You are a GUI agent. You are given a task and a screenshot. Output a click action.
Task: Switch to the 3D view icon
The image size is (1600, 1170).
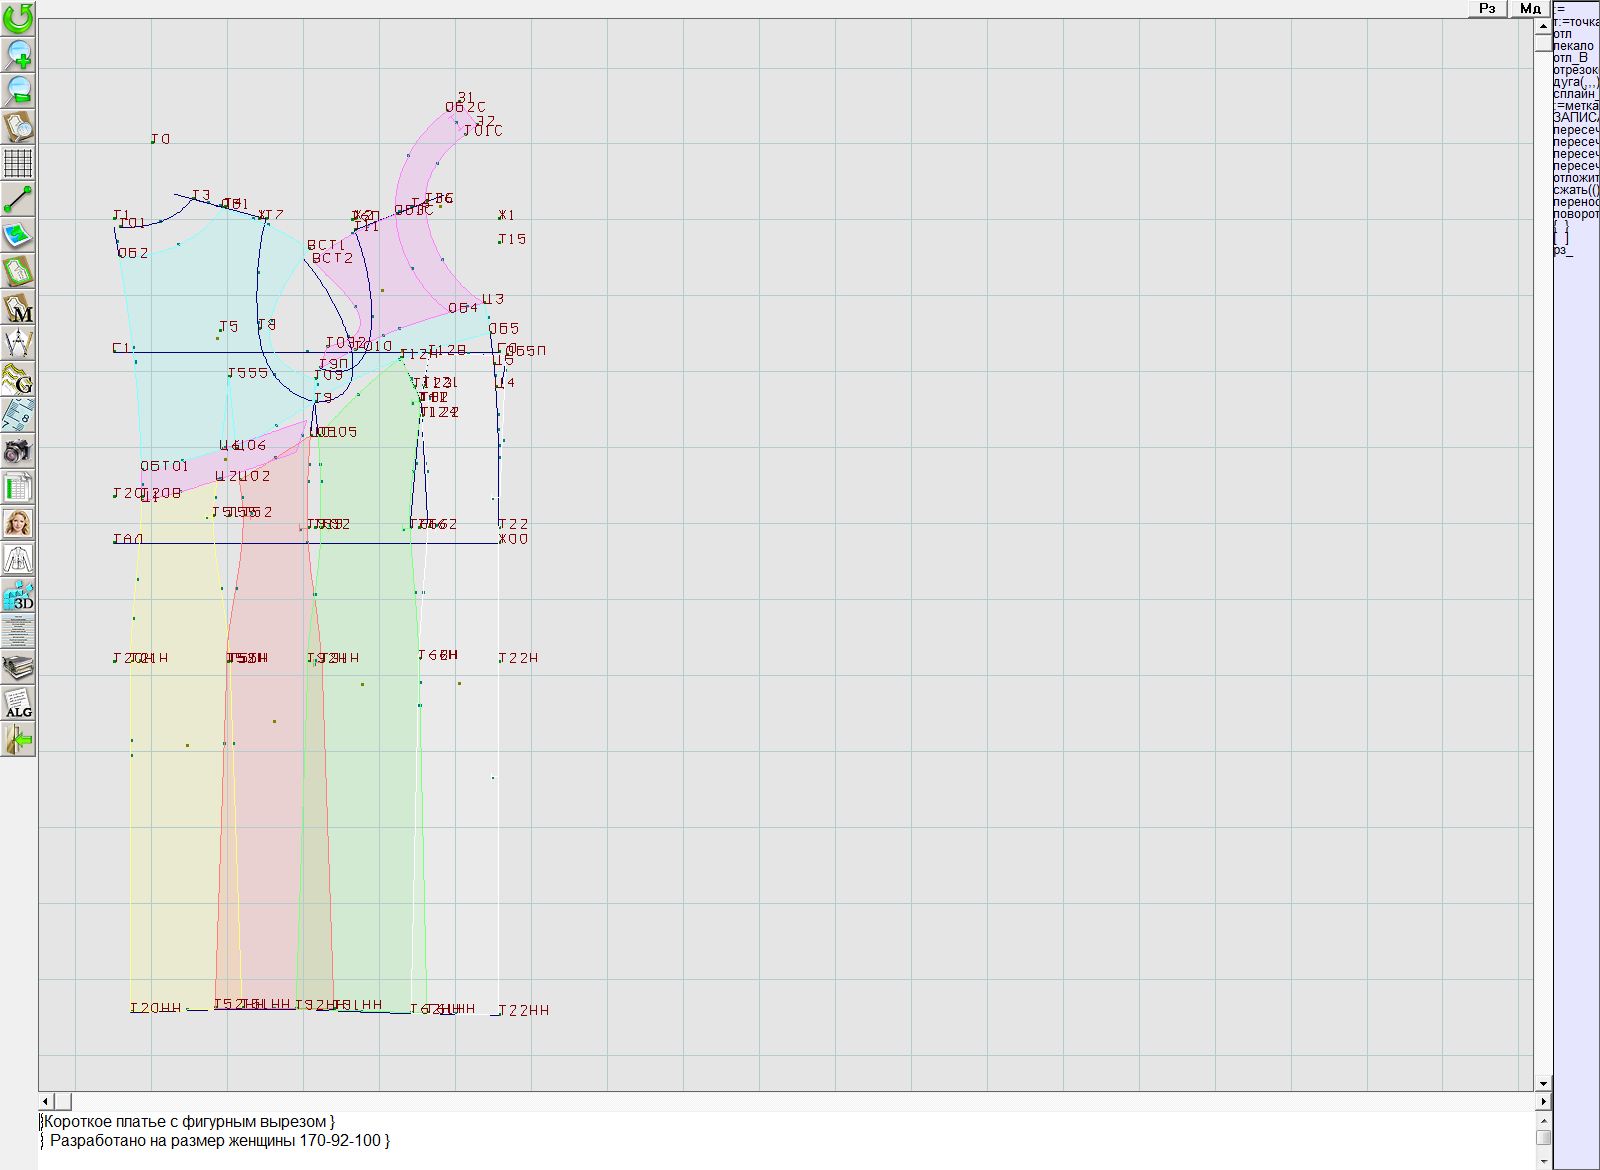[x=18, y=596]
